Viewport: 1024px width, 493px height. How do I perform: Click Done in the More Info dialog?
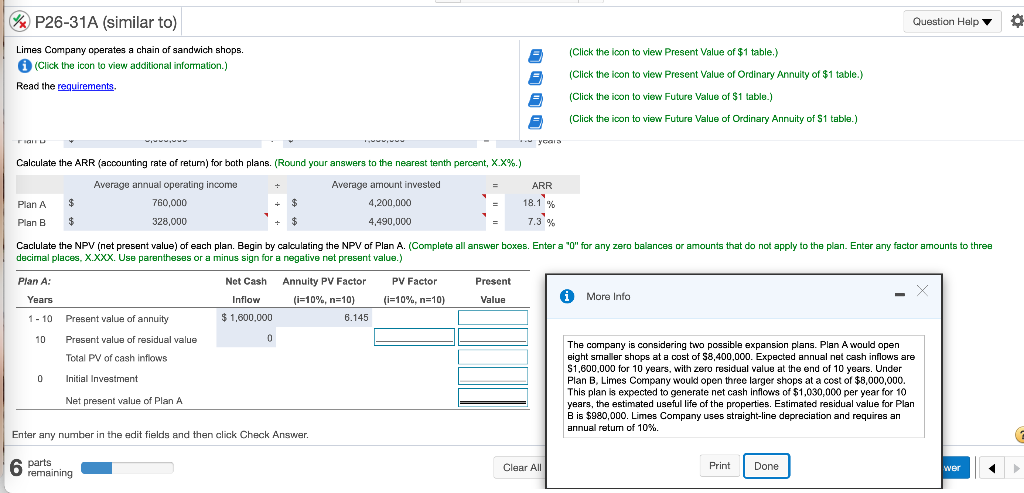point(766,466)
